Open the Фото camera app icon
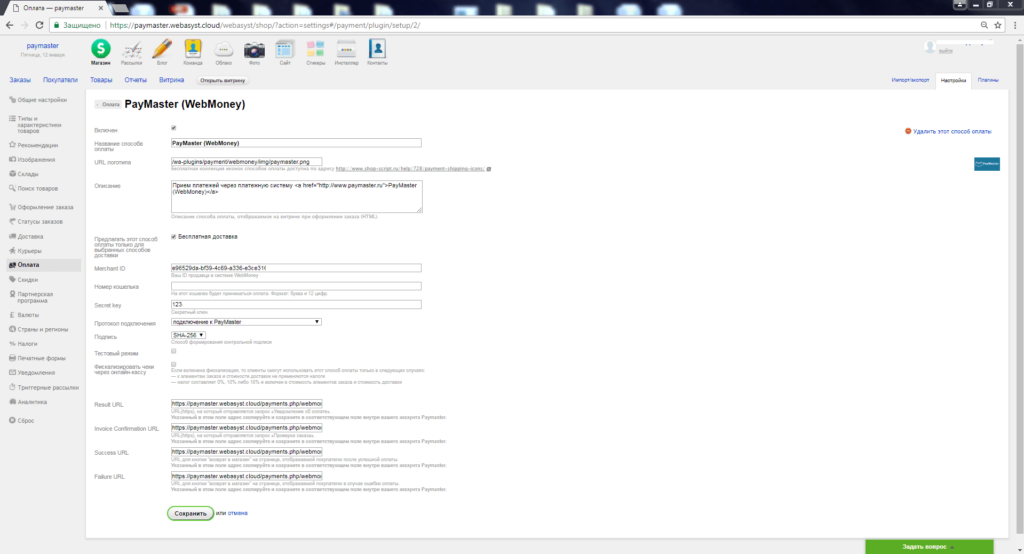The width and height of the screenshot is (1024, 554). pos(254,52)
